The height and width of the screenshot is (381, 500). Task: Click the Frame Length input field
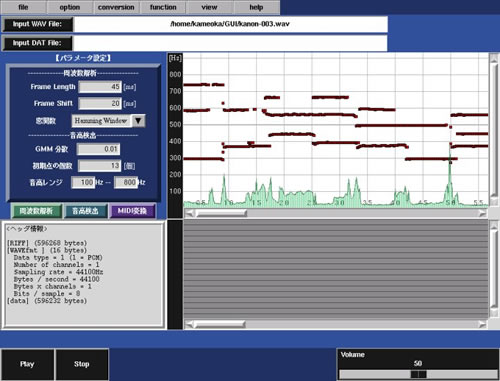(100, 87)
